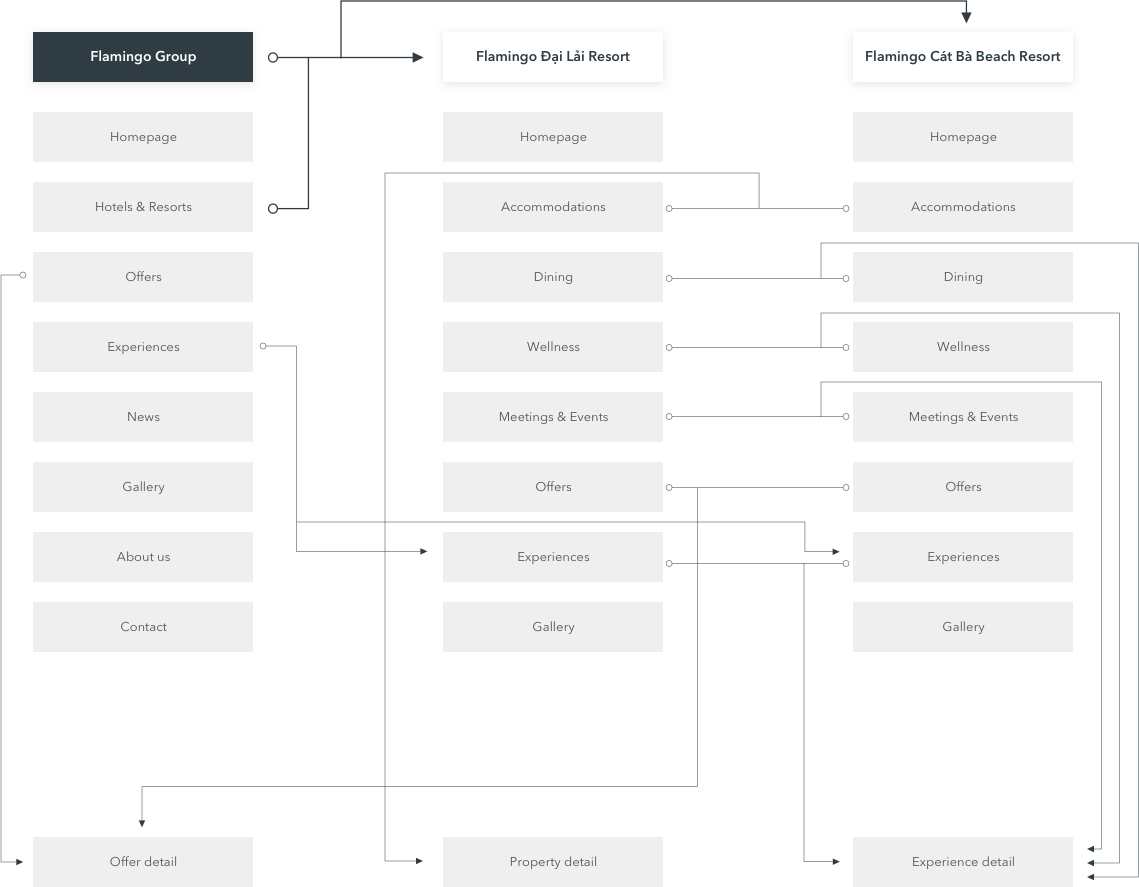
Task: Select the Flamingo Đại Lải Resort header box
Action: (553, 57)
